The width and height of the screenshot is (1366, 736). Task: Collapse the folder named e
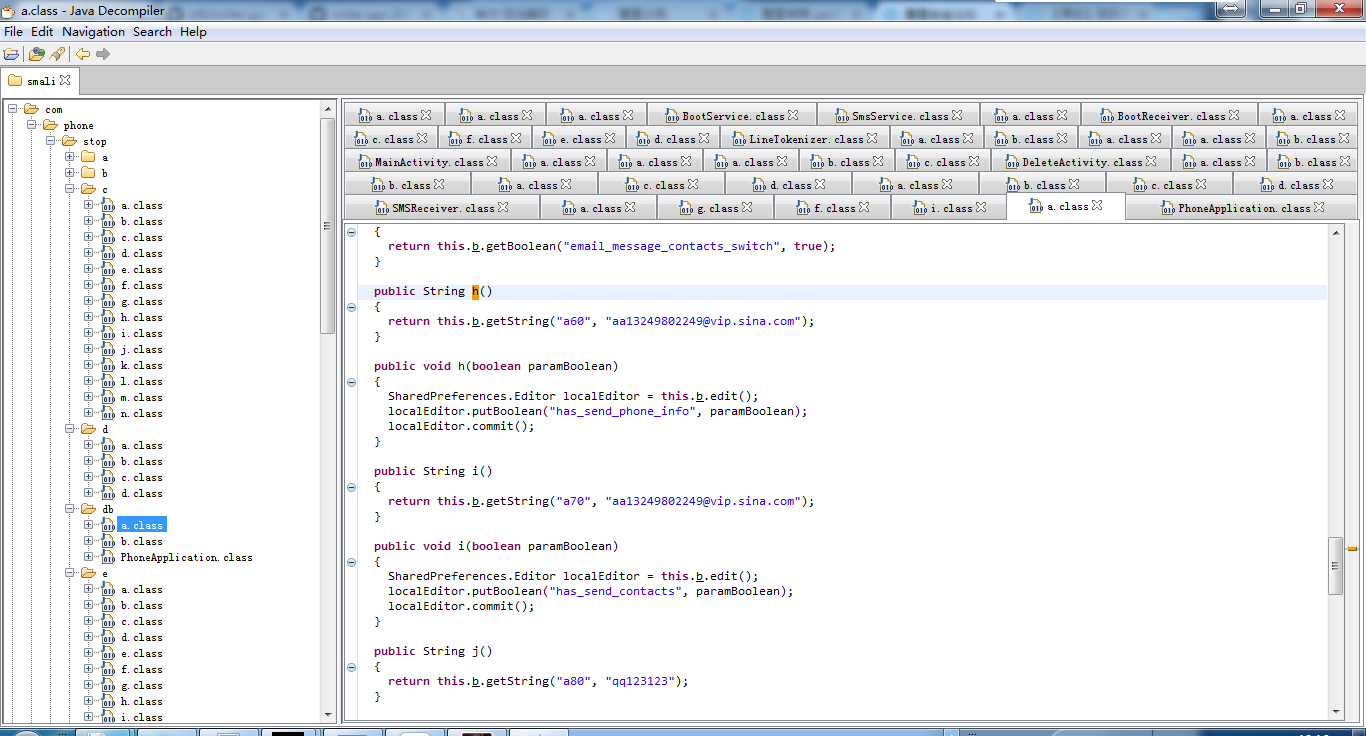70,573
